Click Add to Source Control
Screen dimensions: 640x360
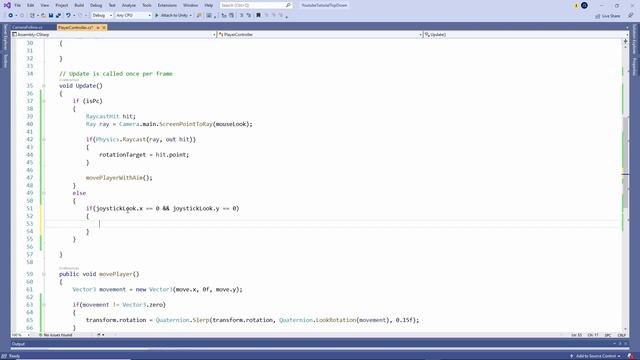[595, 356]
